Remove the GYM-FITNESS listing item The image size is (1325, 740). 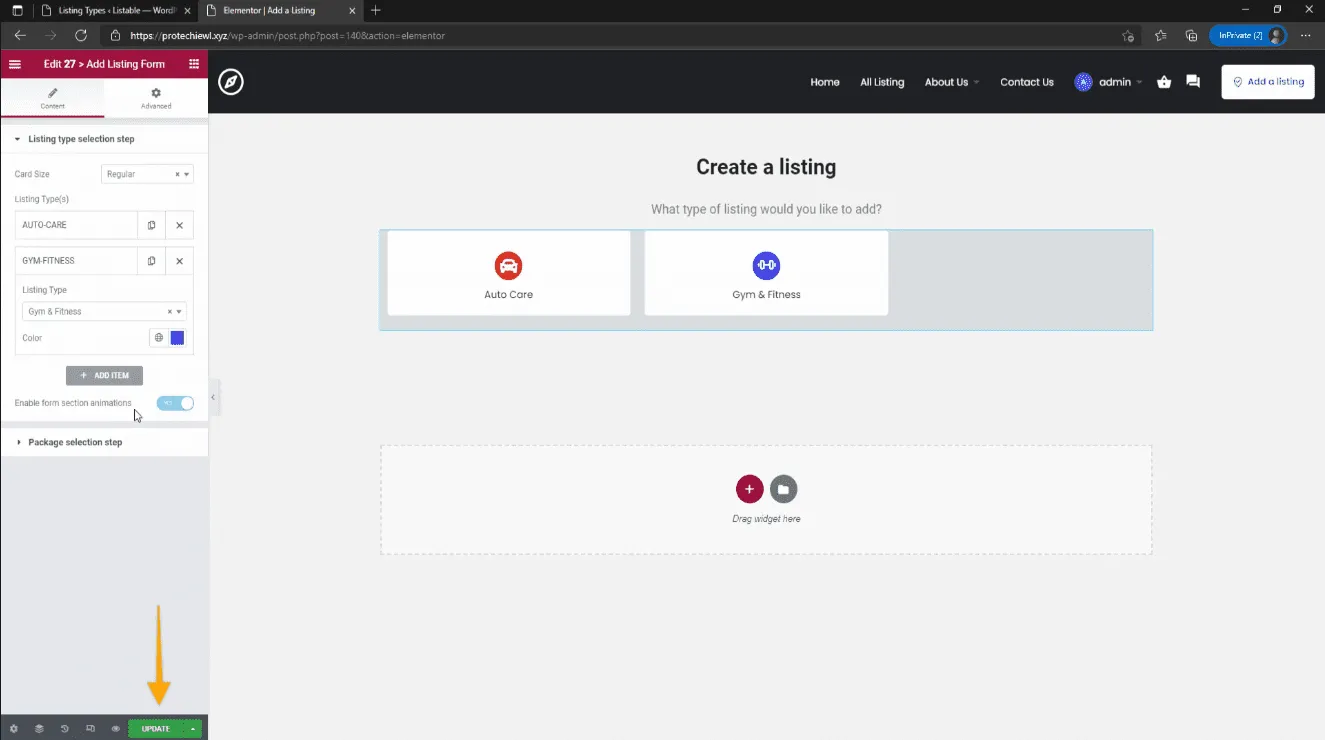pos(179,261)
